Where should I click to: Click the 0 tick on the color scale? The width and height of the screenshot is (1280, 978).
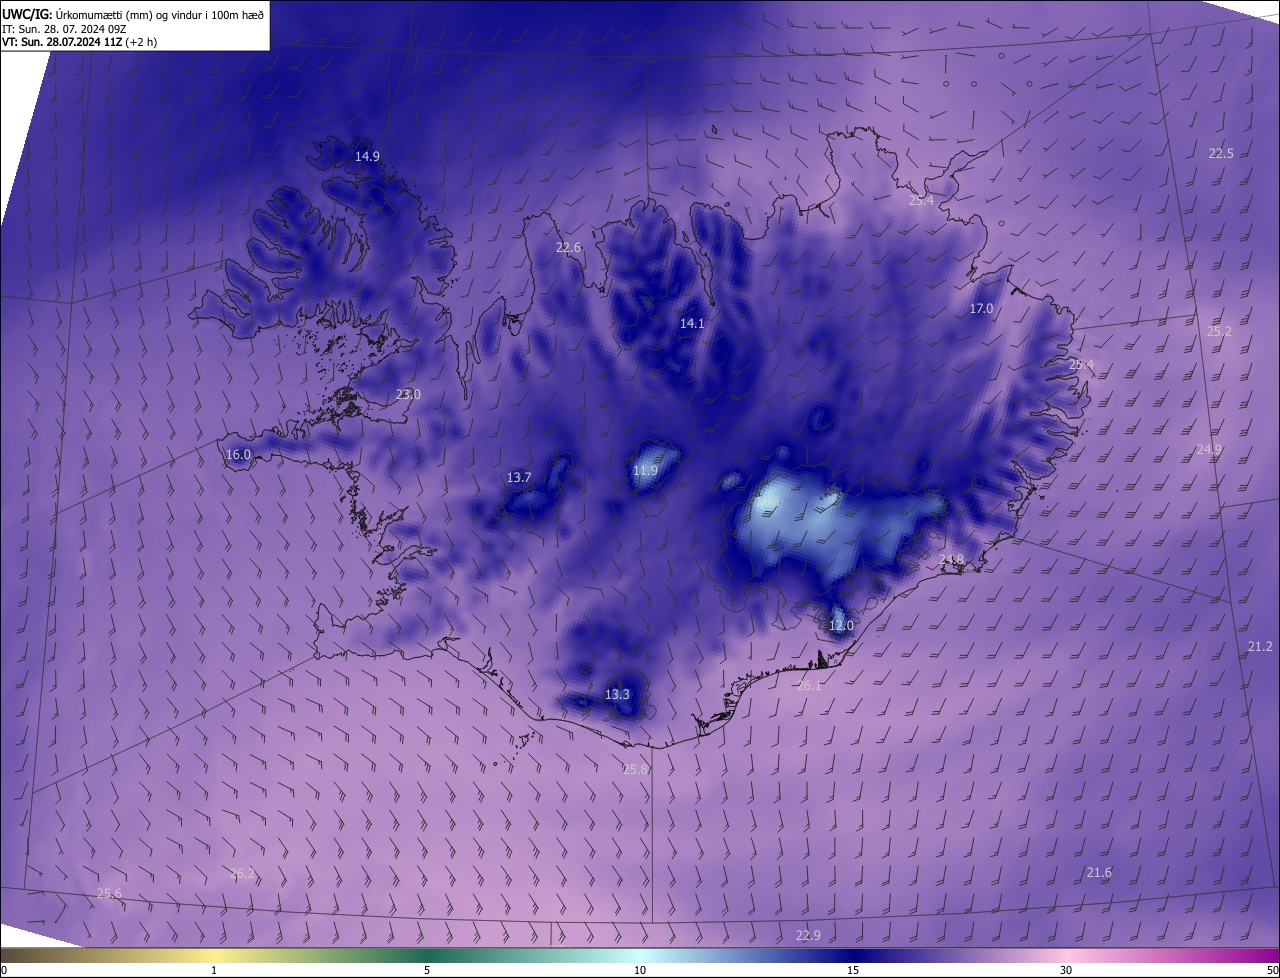(4, 970)
